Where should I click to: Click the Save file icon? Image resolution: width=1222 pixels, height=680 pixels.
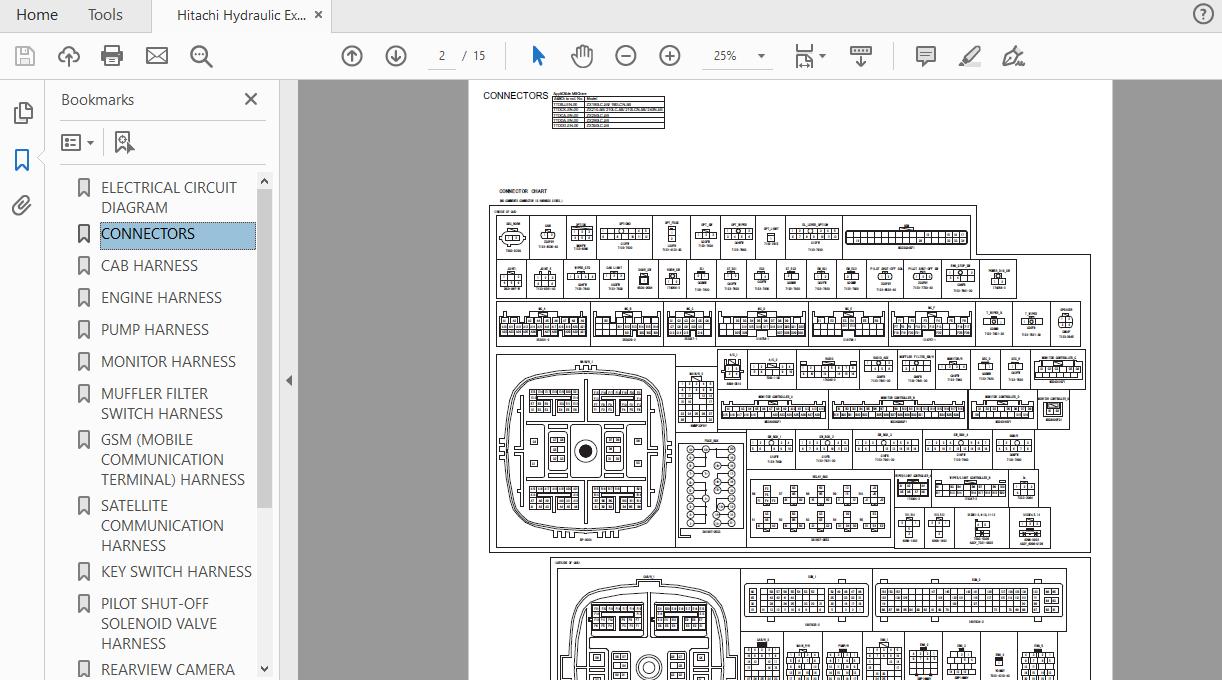click(24, 56)
